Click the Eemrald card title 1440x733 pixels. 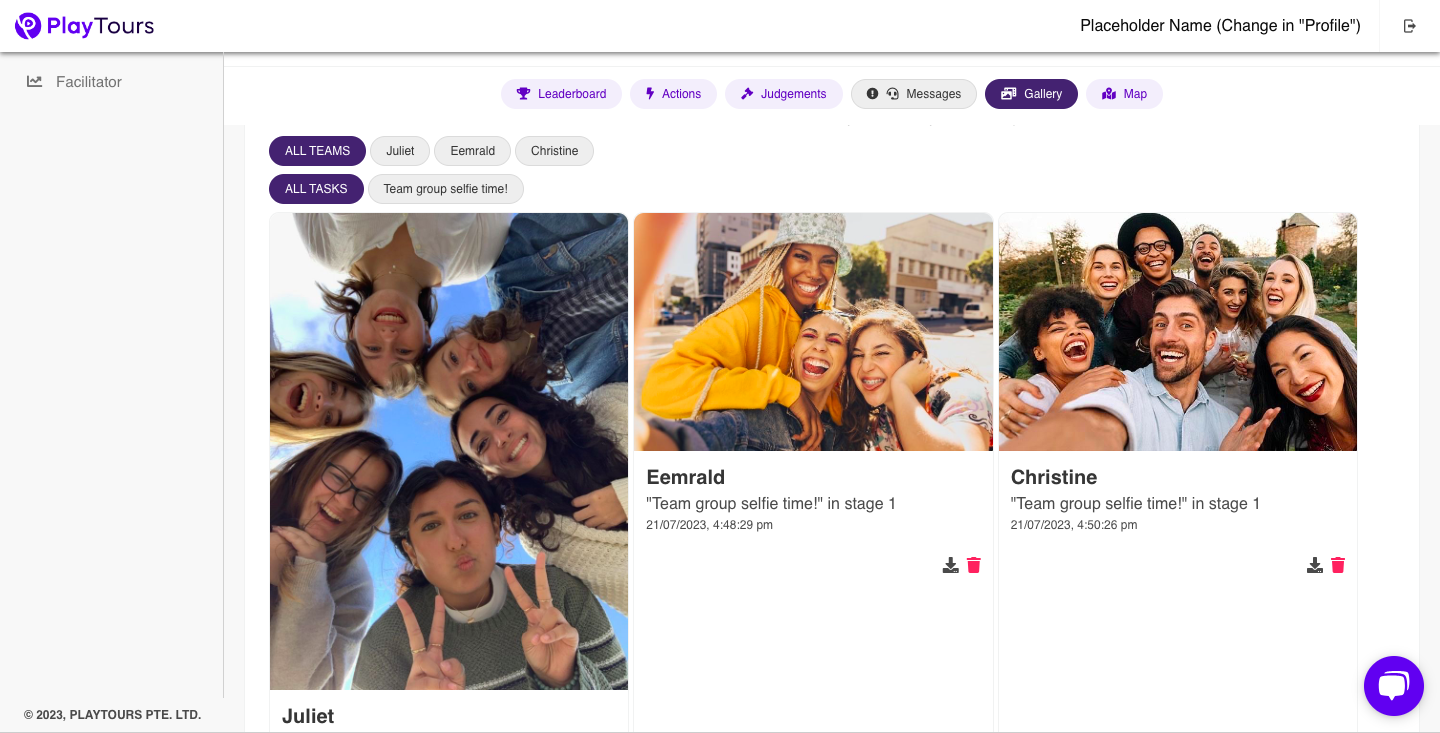tap(686, 477)
